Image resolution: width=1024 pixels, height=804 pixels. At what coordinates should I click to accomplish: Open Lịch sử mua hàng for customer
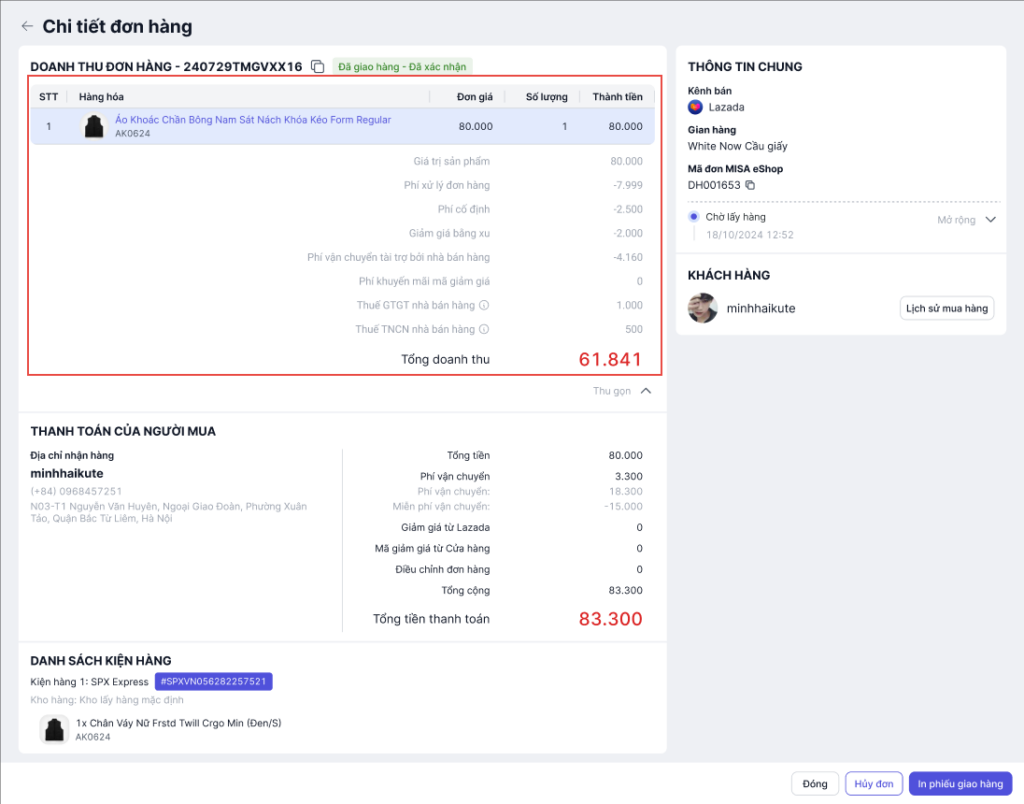[946, 308]
